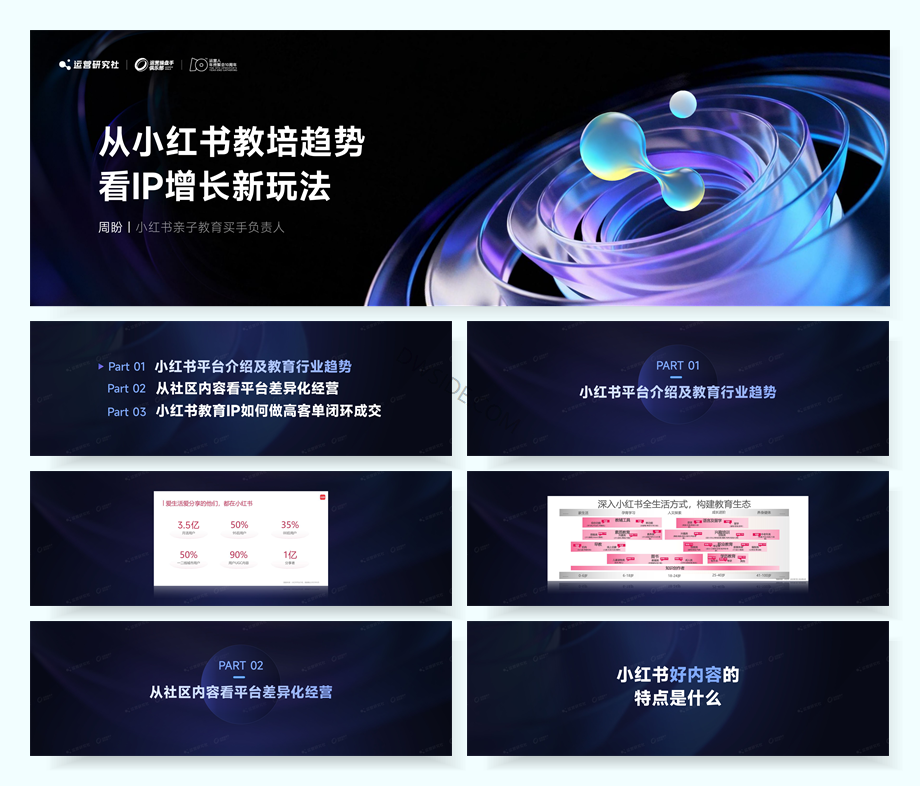This screenshot has height=786, width=920.
Task: Click the small floating white sphere
Action: tap(683, 102)
